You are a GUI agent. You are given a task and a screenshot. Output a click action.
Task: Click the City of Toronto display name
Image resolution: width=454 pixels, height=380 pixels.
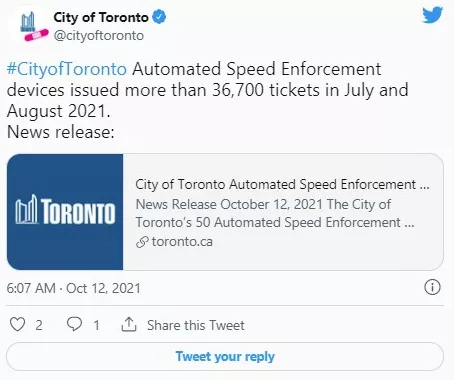pos(101,17)
